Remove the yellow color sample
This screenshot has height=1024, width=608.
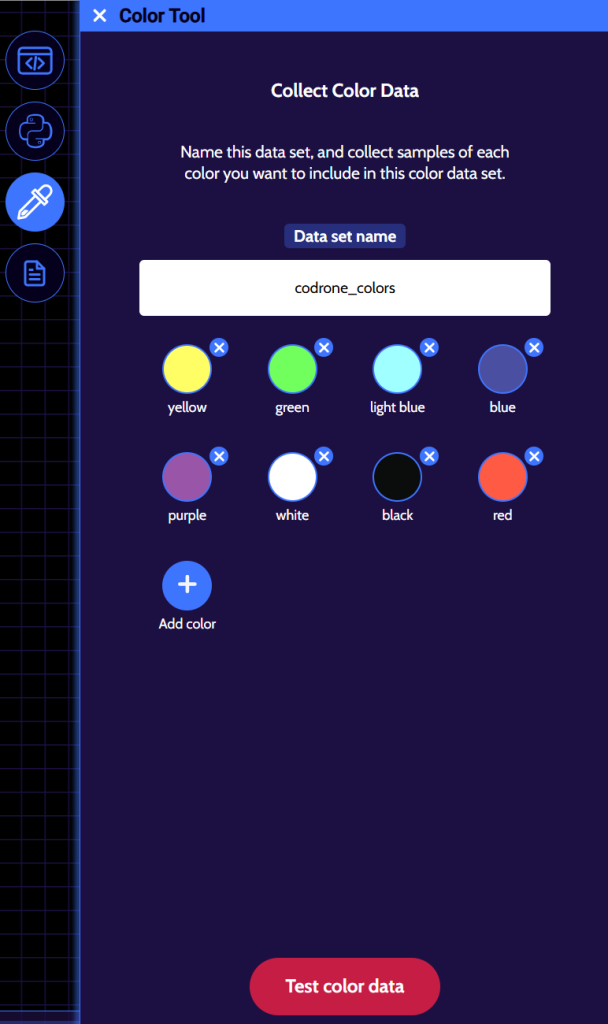coord(219,348)
